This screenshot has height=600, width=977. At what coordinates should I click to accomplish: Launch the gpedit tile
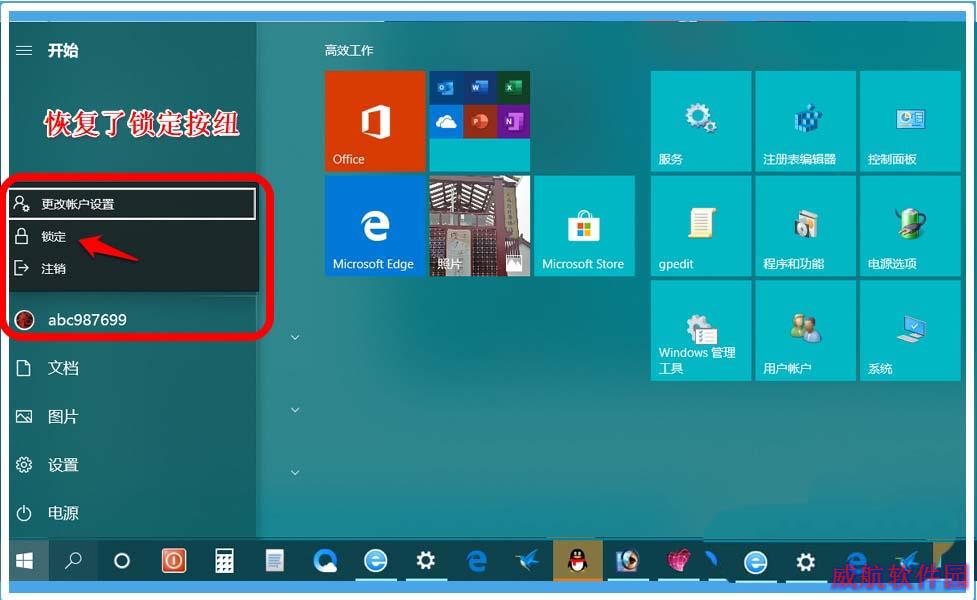701,226
